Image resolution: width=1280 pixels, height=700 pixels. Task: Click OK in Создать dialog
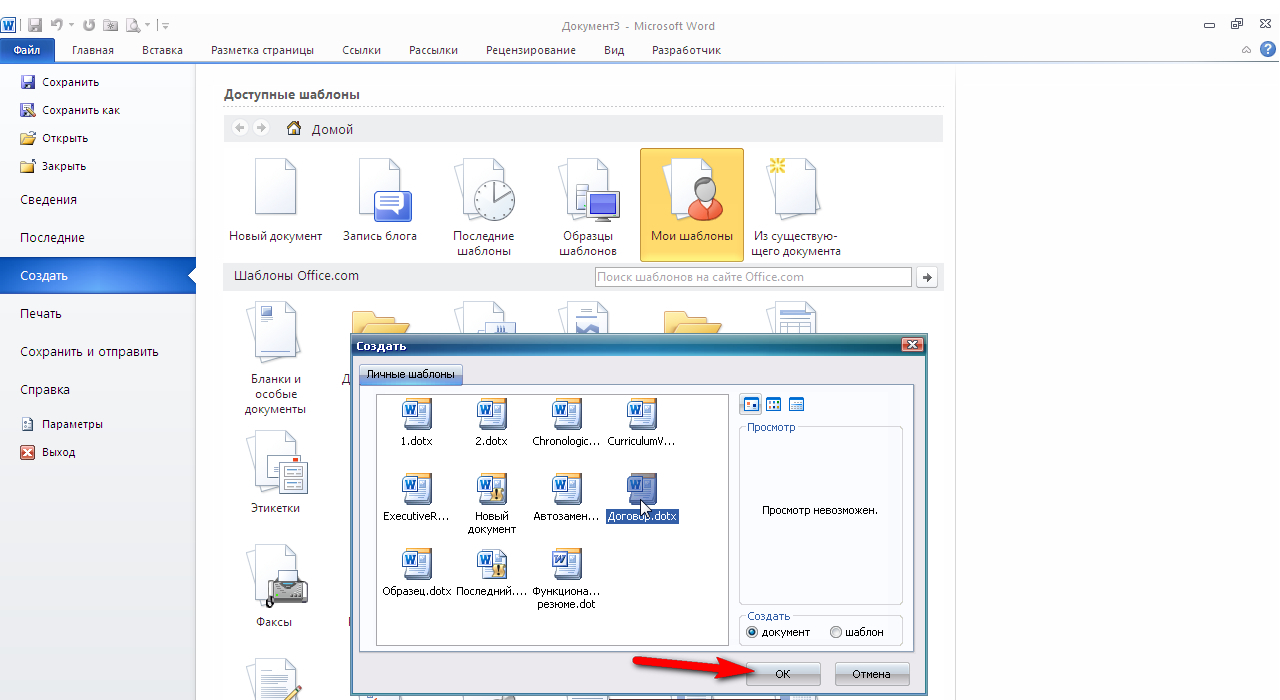click(x=783, y=674)
